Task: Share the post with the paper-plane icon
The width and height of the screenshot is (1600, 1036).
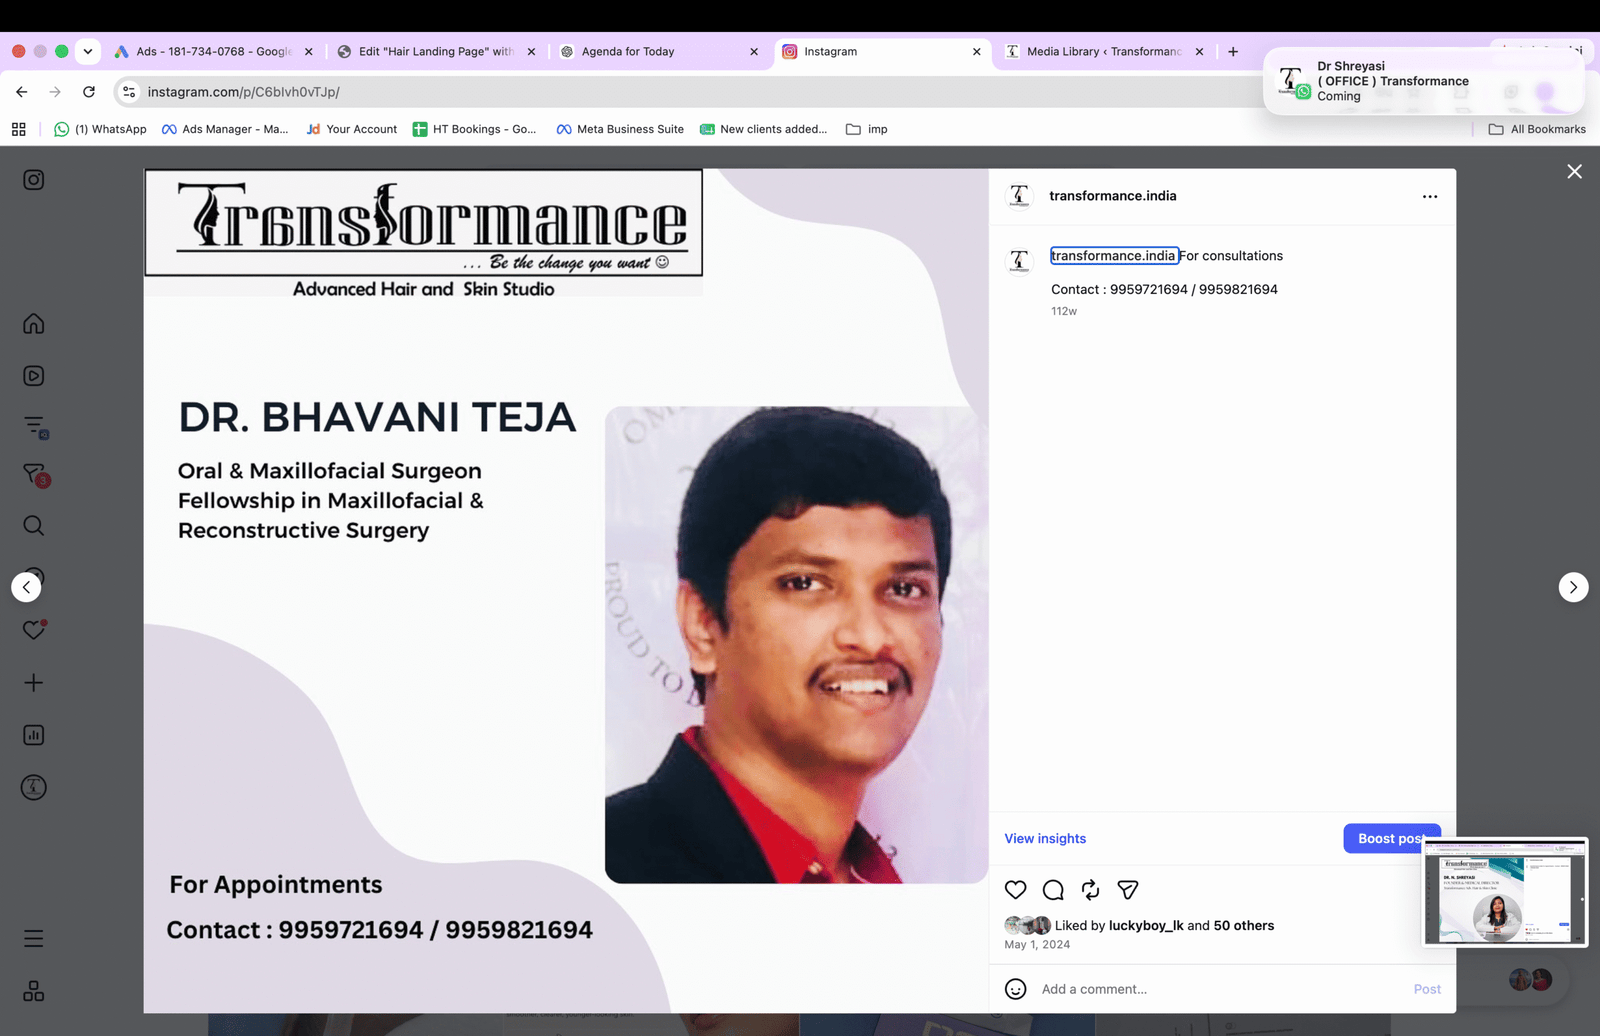Action: click(x=1128, y=890)
